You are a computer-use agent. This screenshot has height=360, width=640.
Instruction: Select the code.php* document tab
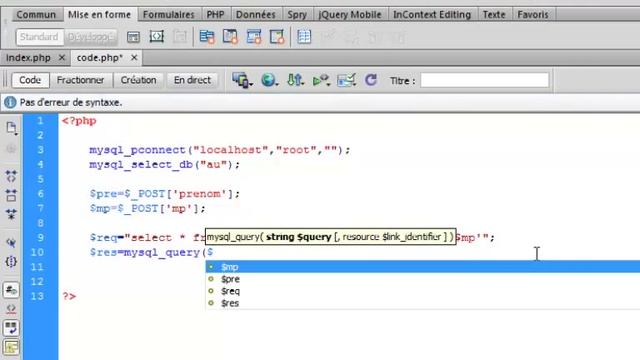click(100, 58)
